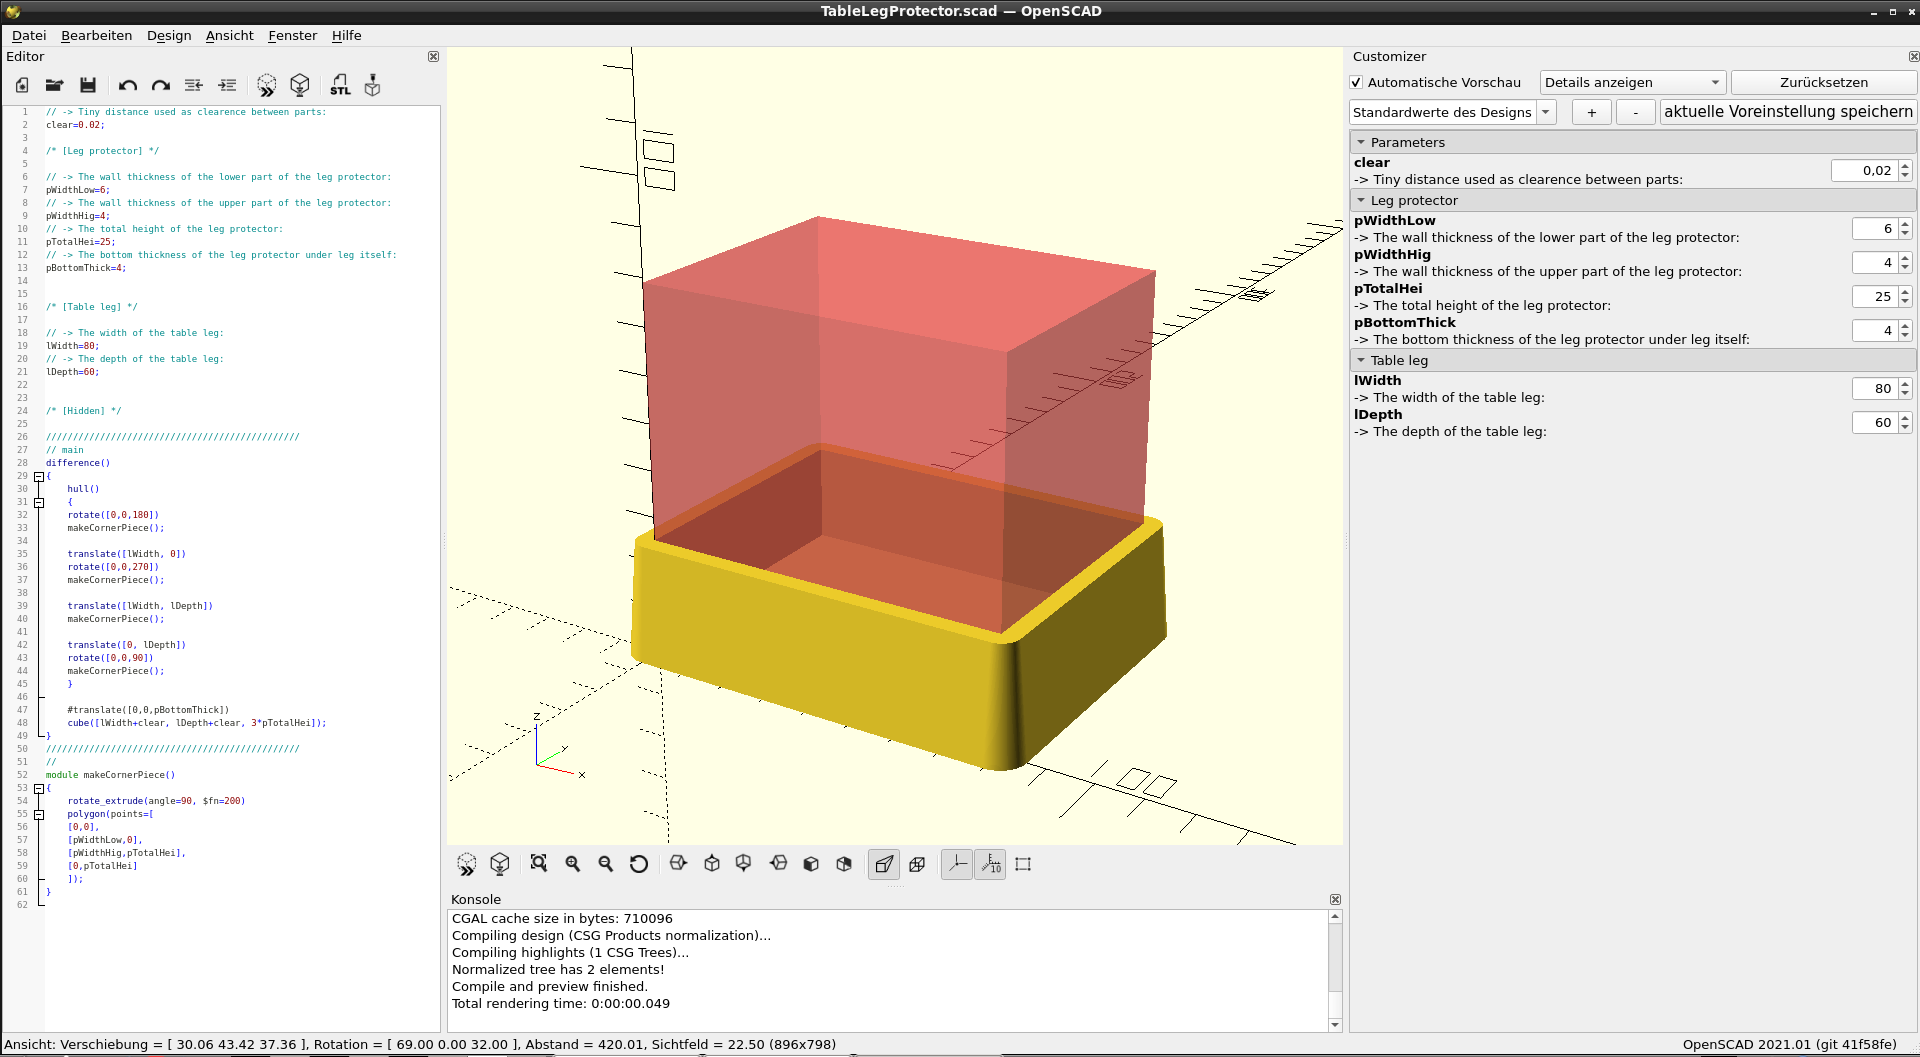1920x1057 pixels.
Task: Indent the selected code
Action: [227, 86]
